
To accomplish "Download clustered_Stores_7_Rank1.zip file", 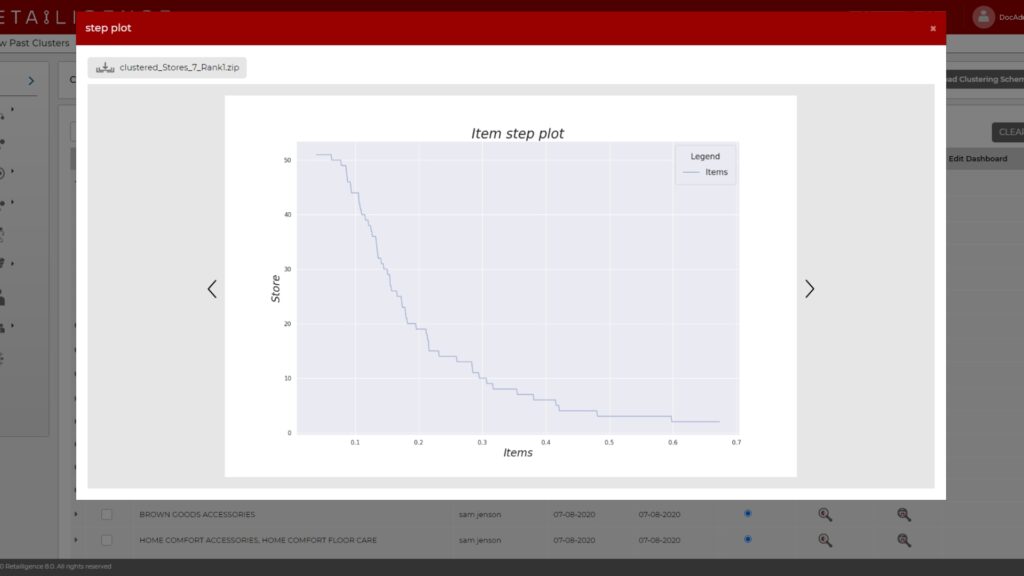I will point(167,68).
